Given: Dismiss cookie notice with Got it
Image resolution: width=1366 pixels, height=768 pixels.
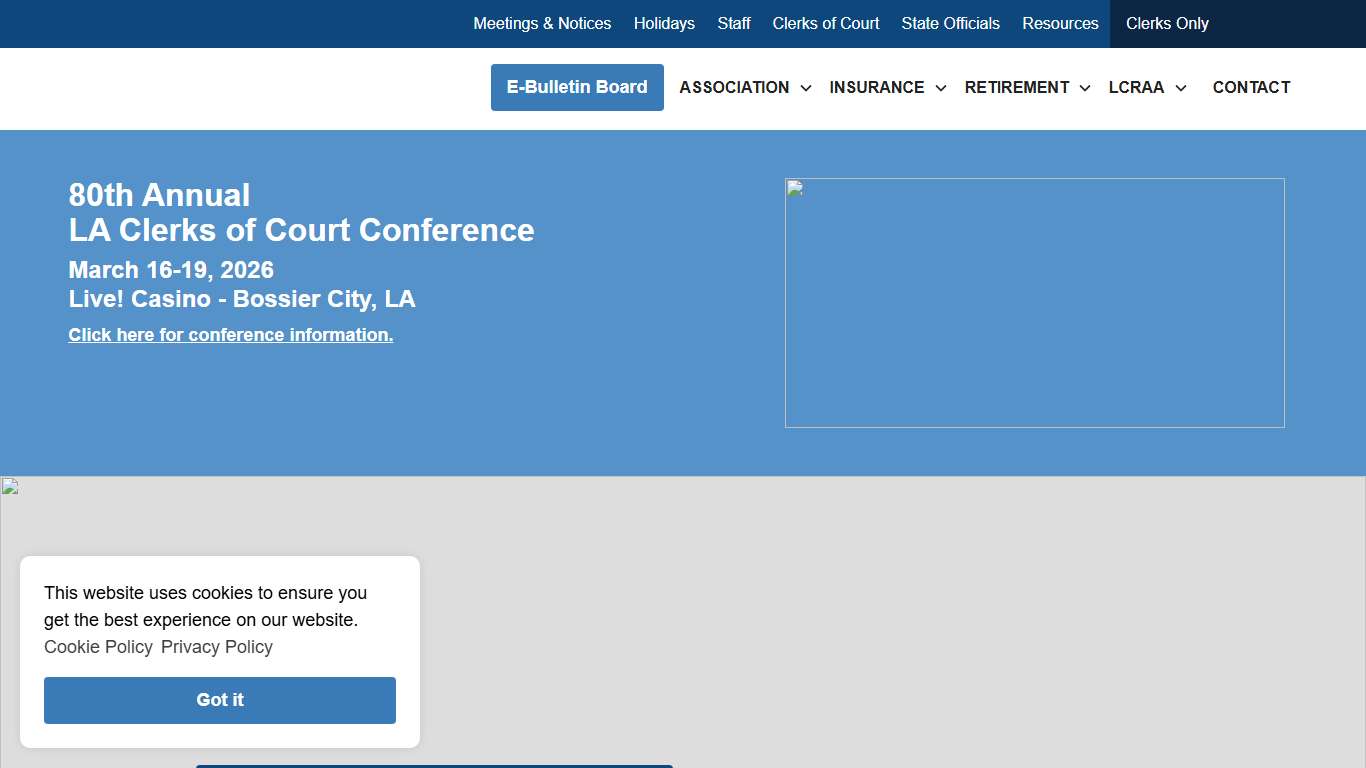Looking at the screenshot, I should click(220, 700).
